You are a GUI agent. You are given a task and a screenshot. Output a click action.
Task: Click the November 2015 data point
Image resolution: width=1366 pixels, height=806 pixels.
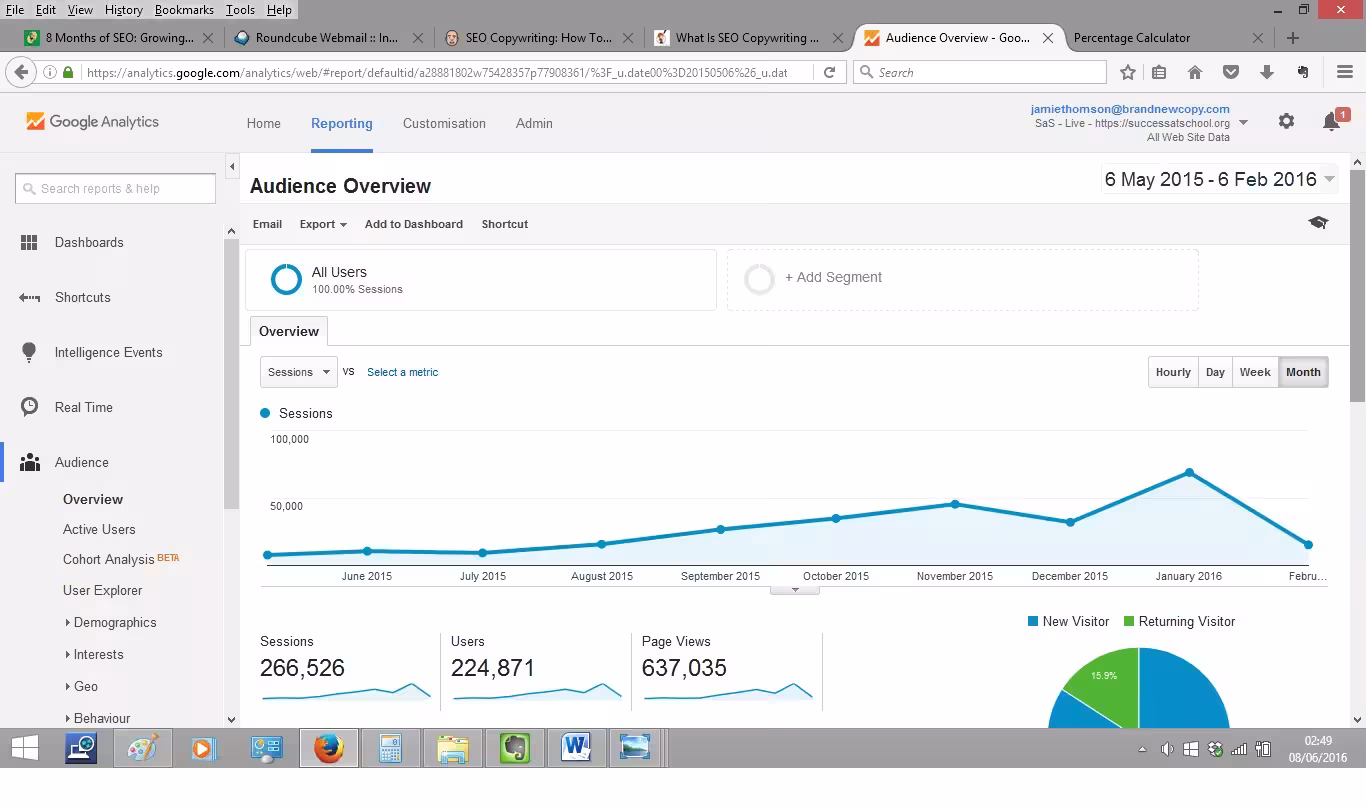(955, 504)
